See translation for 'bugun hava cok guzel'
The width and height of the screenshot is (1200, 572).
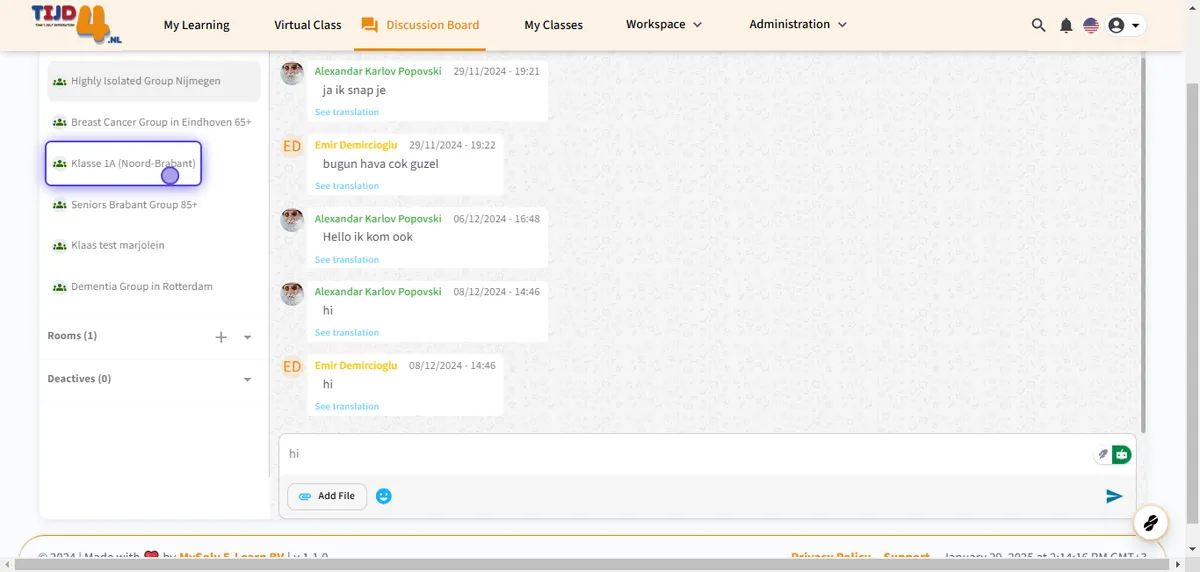[x=347, y=186]
